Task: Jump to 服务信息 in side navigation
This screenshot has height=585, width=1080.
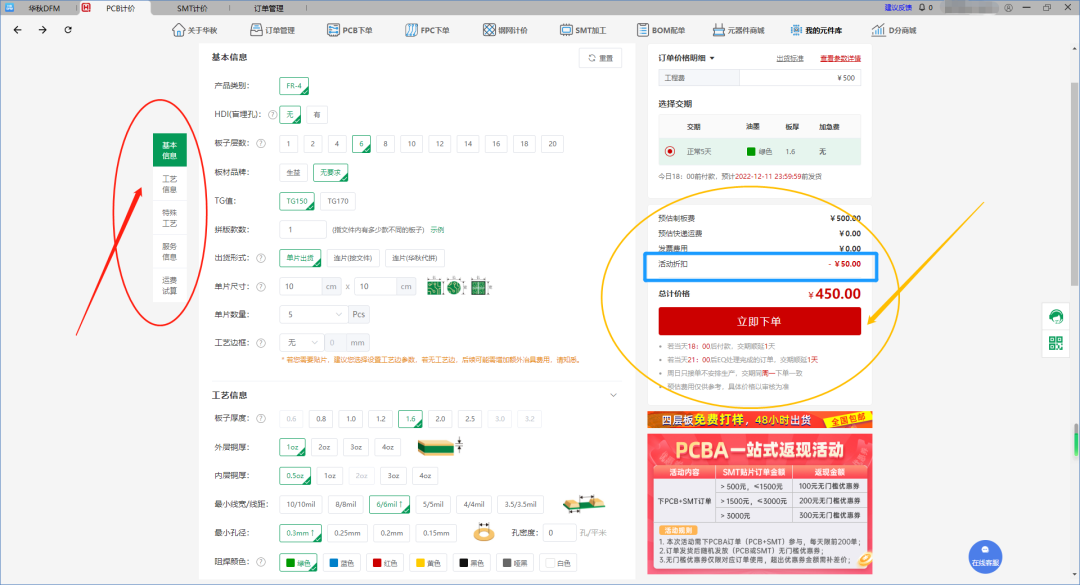Action: pyautogui.click(x=169, y=252)
